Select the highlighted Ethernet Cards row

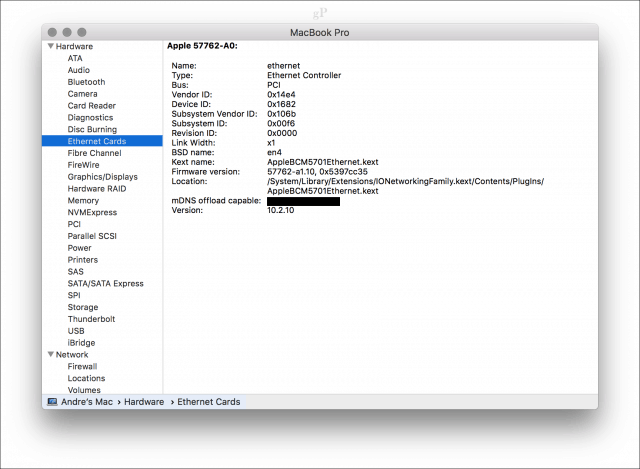point(102,141)
